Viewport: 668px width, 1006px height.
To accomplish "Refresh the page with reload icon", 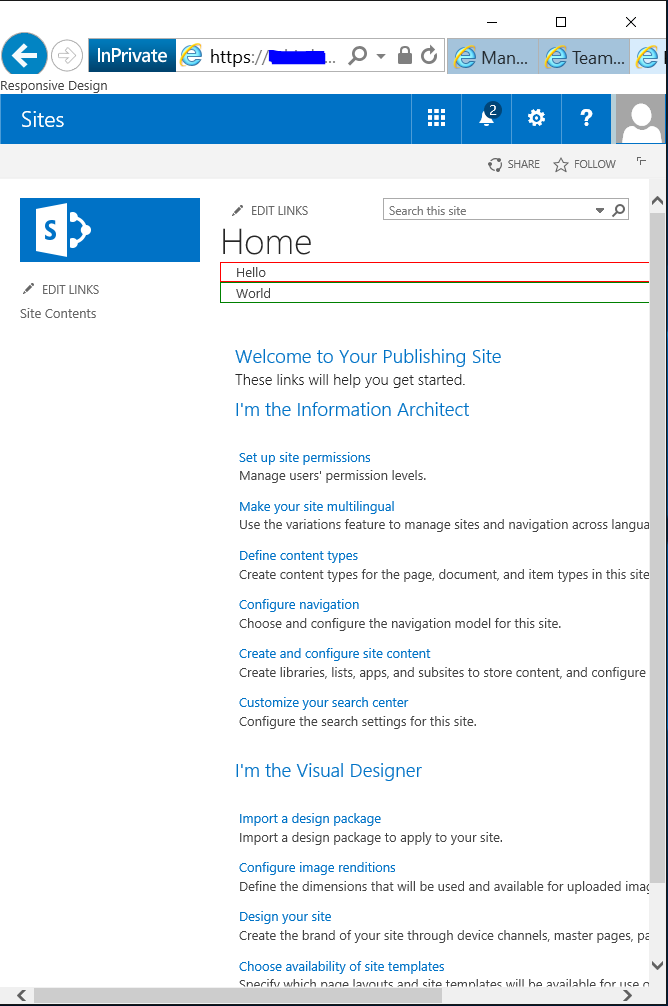I will [x=429, y=55].
